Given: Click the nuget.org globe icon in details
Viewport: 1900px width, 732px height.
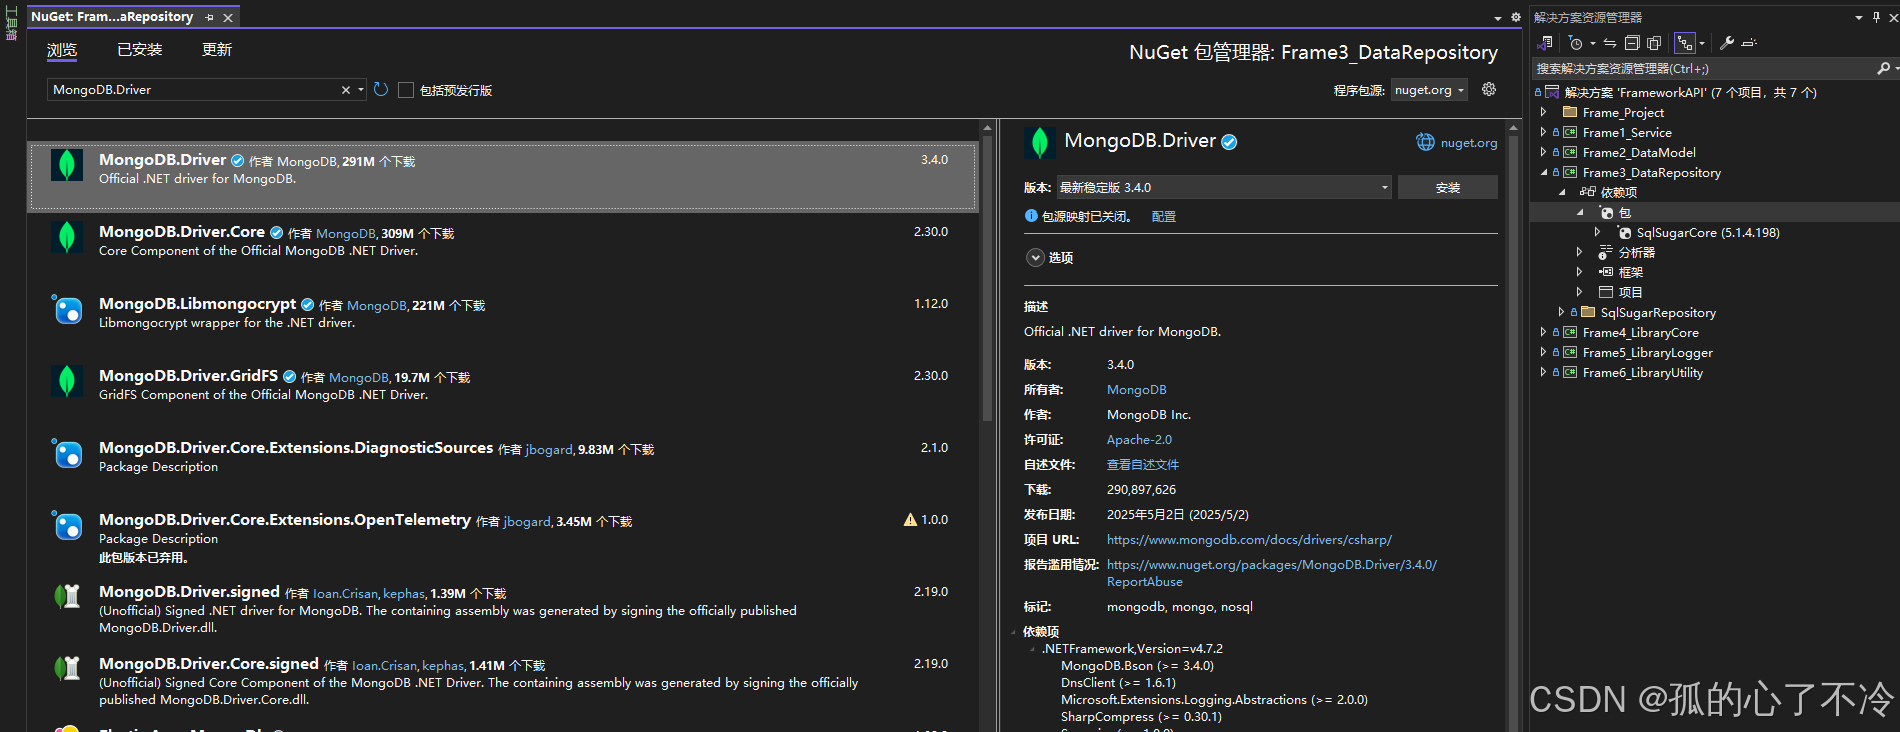Looking at the screenshot, I should (1425, 142).
